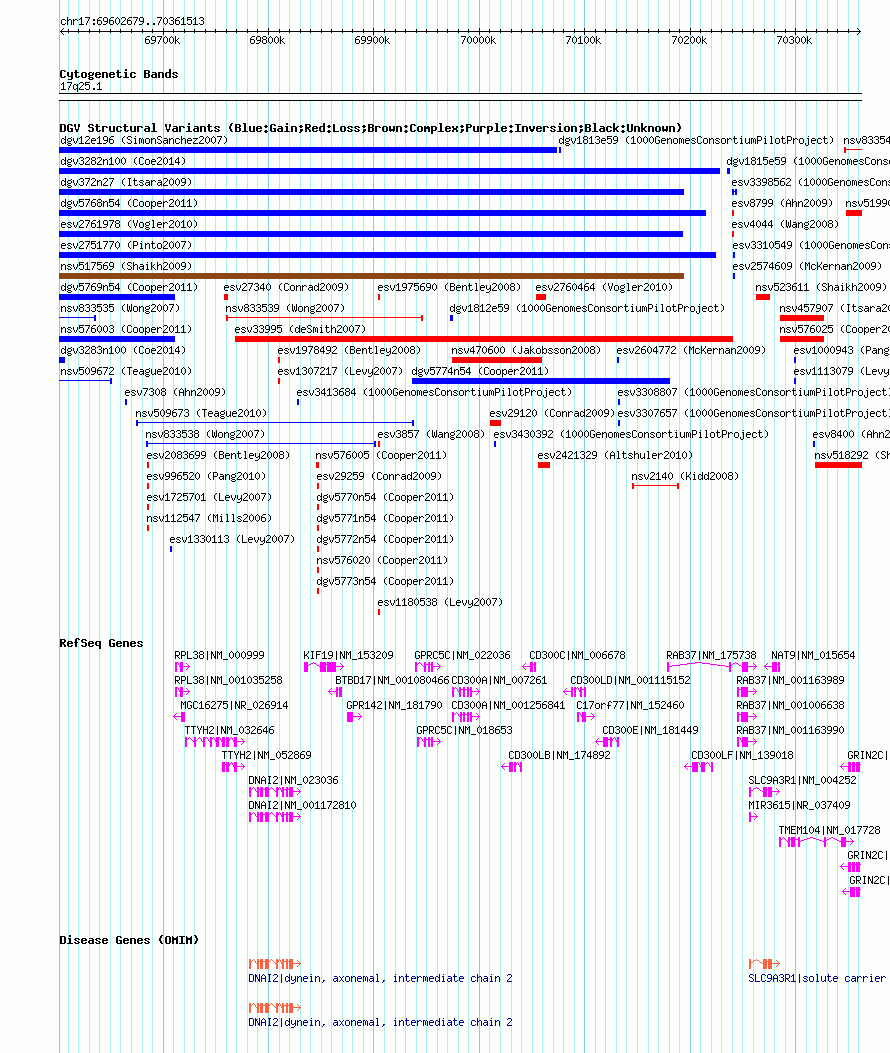The width and height of the screenshot is (890, 1053).
Task: Open esv29120 (Conrad2009) variant label
Action: pos(552,413)
